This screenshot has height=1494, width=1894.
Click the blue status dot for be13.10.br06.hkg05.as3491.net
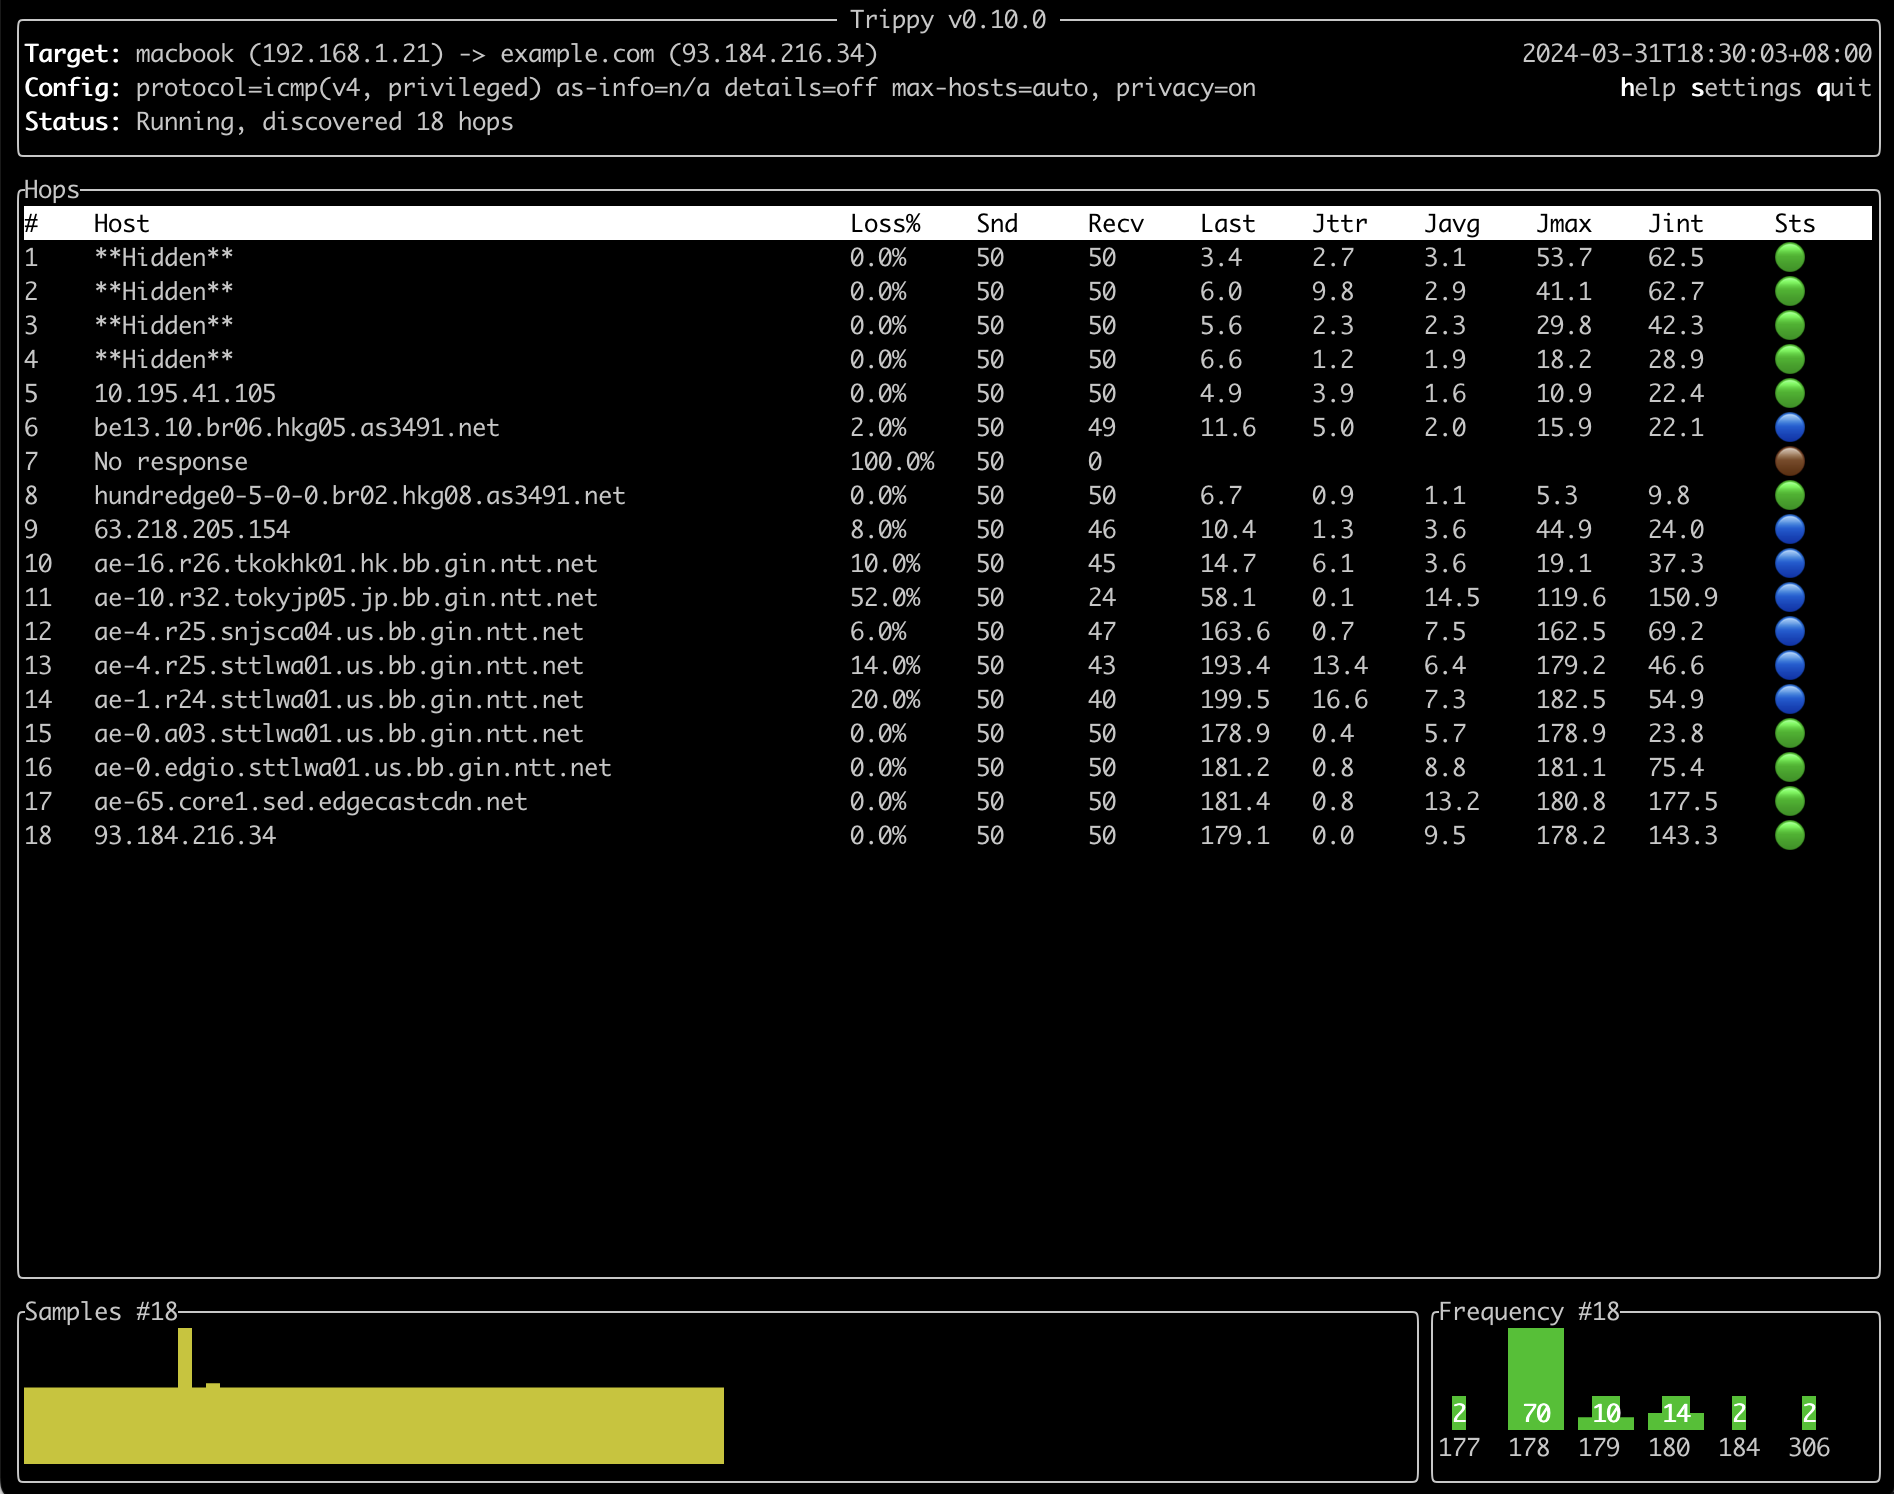(1789, 428)
